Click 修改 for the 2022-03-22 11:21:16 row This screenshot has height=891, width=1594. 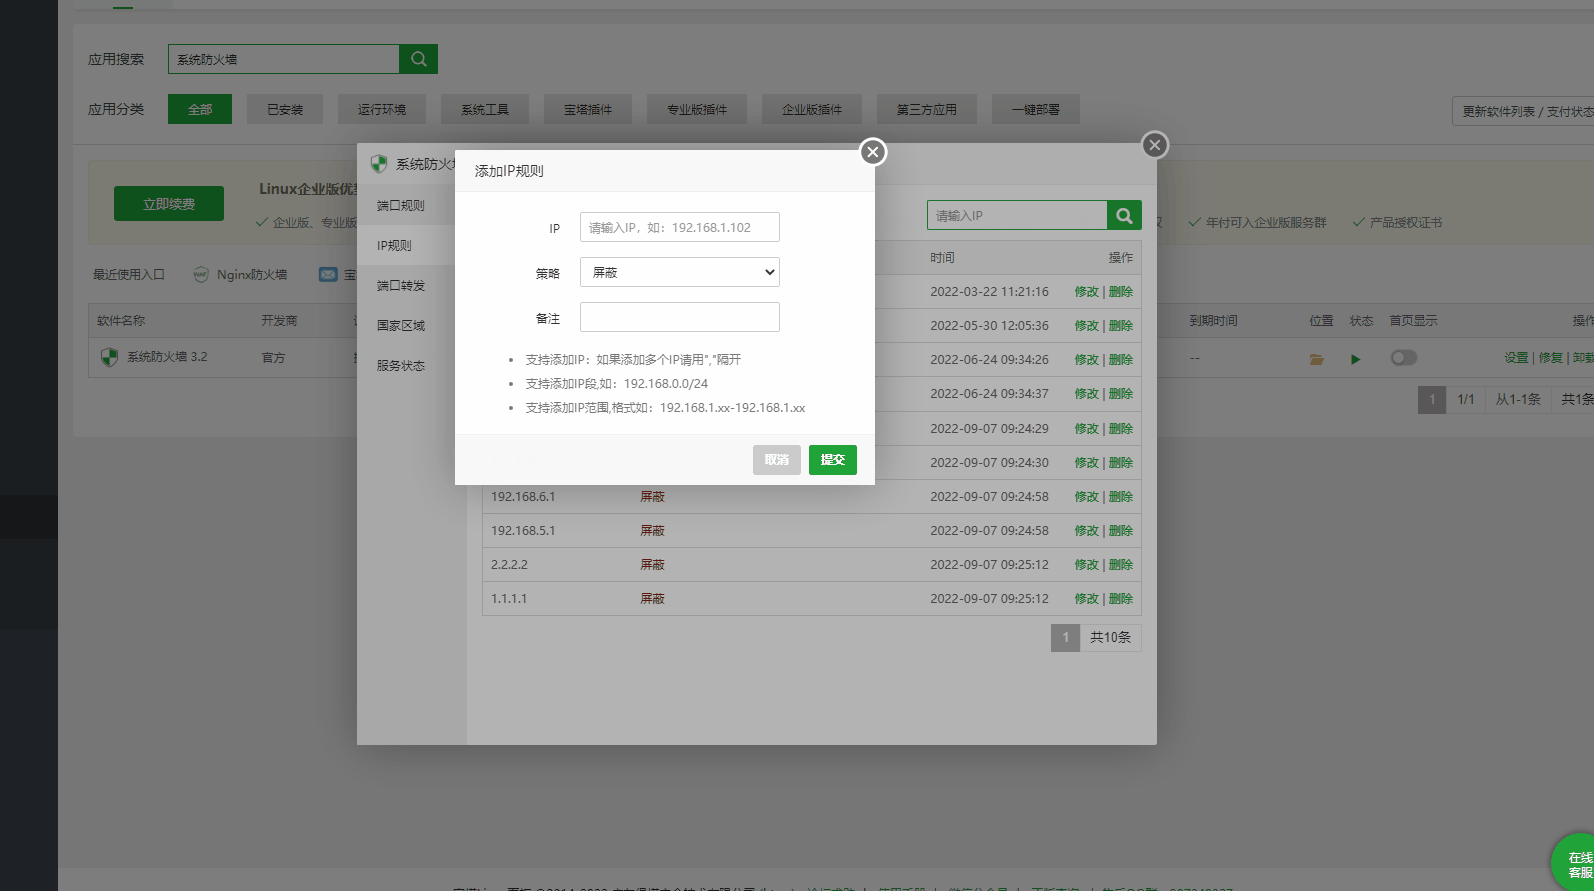1086,292
